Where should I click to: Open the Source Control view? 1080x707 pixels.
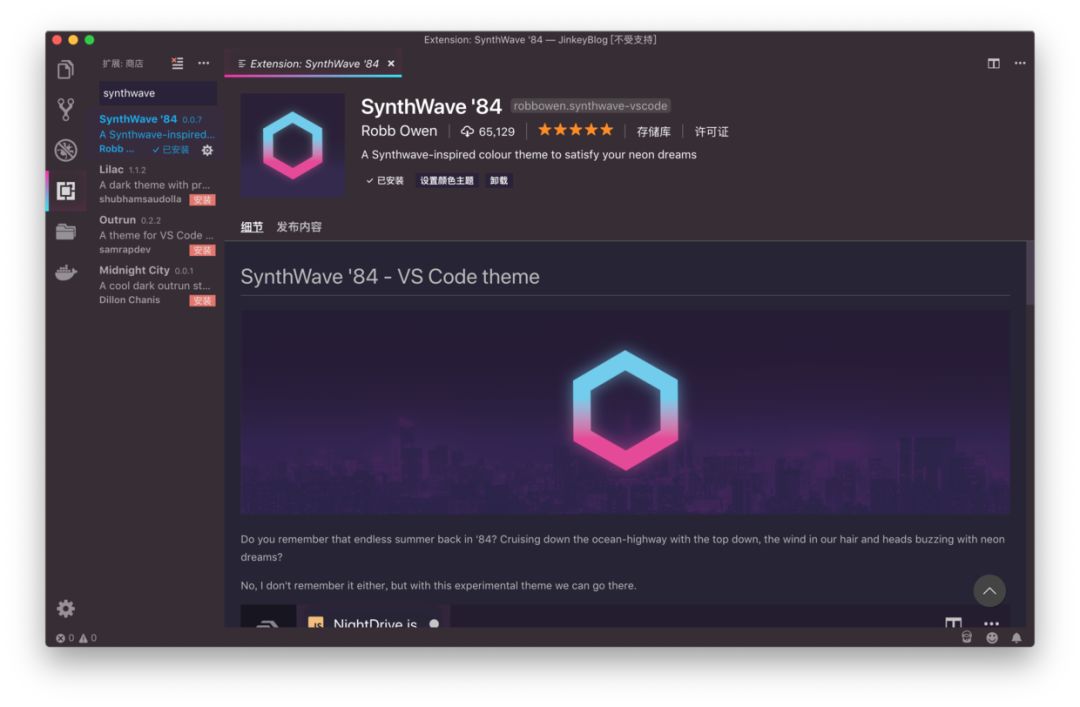pos(65,109)
